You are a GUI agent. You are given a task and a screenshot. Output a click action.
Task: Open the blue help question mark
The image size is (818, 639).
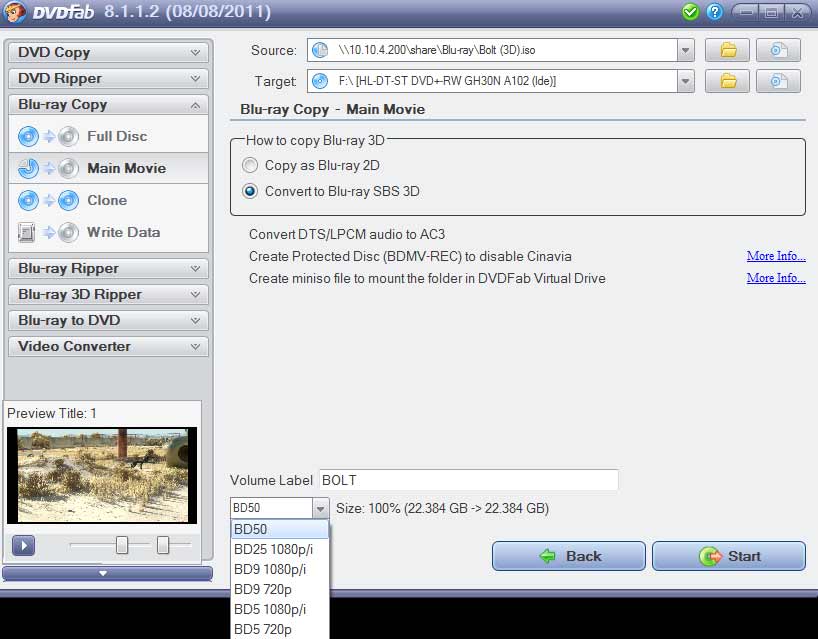tap(715, 11)
